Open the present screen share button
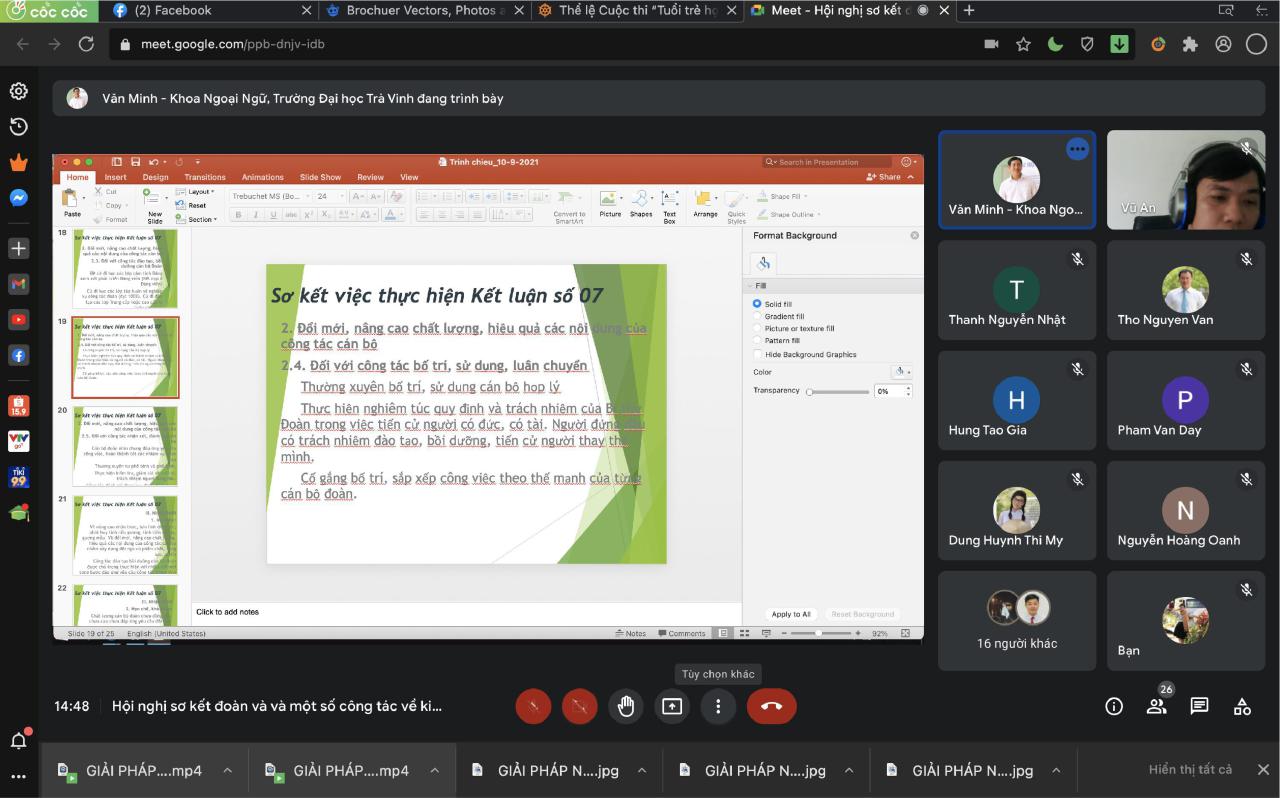The height and width of the screenshot is (798, 1280). 672,706
